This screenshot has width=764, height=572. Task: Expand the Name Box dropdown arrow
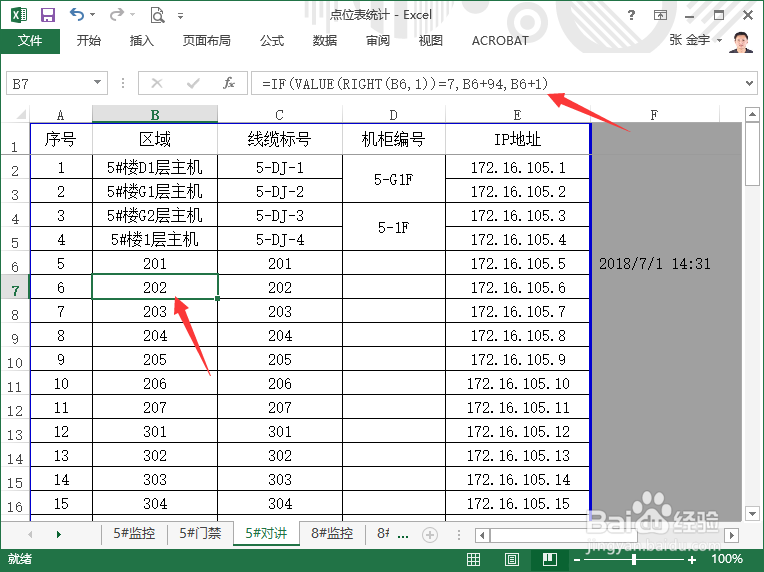(97, 83)
